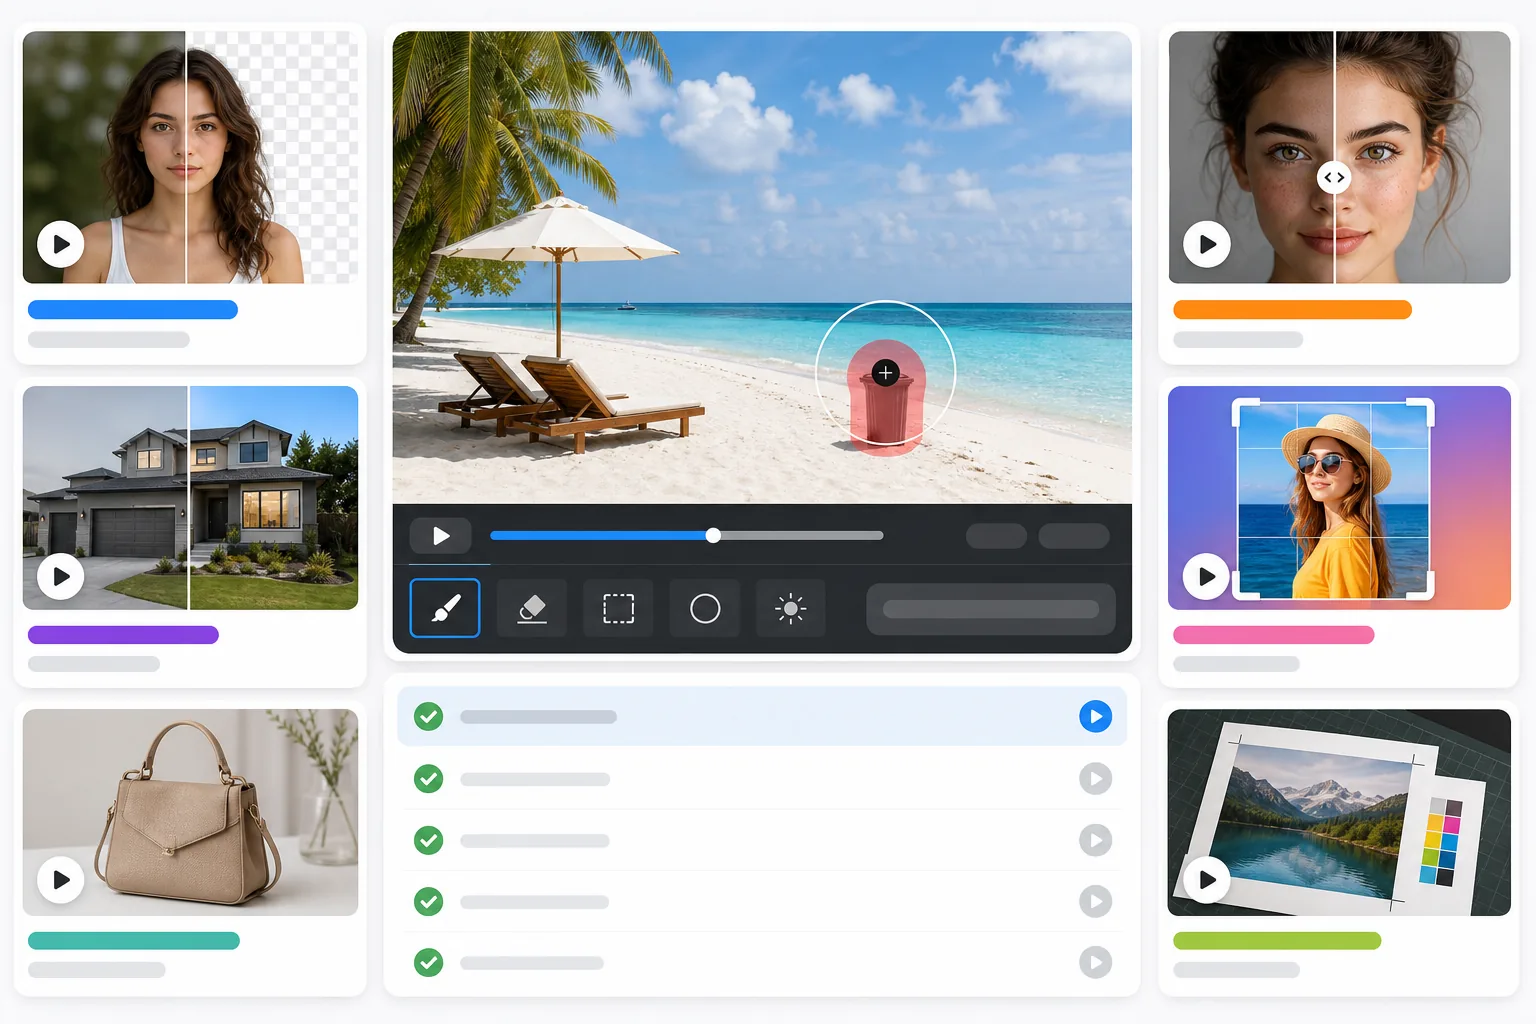Click the blue play button in highlighted list row
The height and width of the screenshot is (1024, 1536).
[1096, 716]
